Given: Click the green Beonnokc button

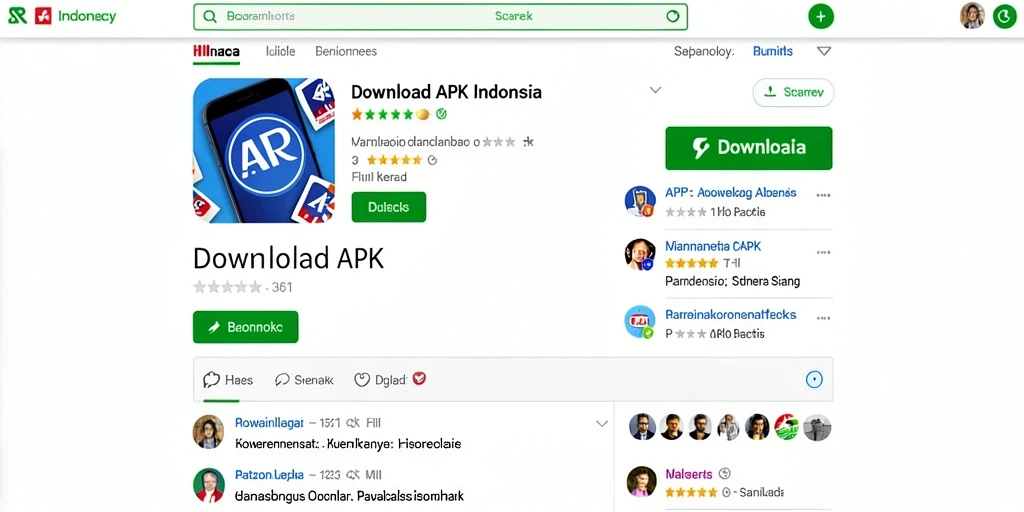Looking at the screenshot, I should click(x=246, y=327).
